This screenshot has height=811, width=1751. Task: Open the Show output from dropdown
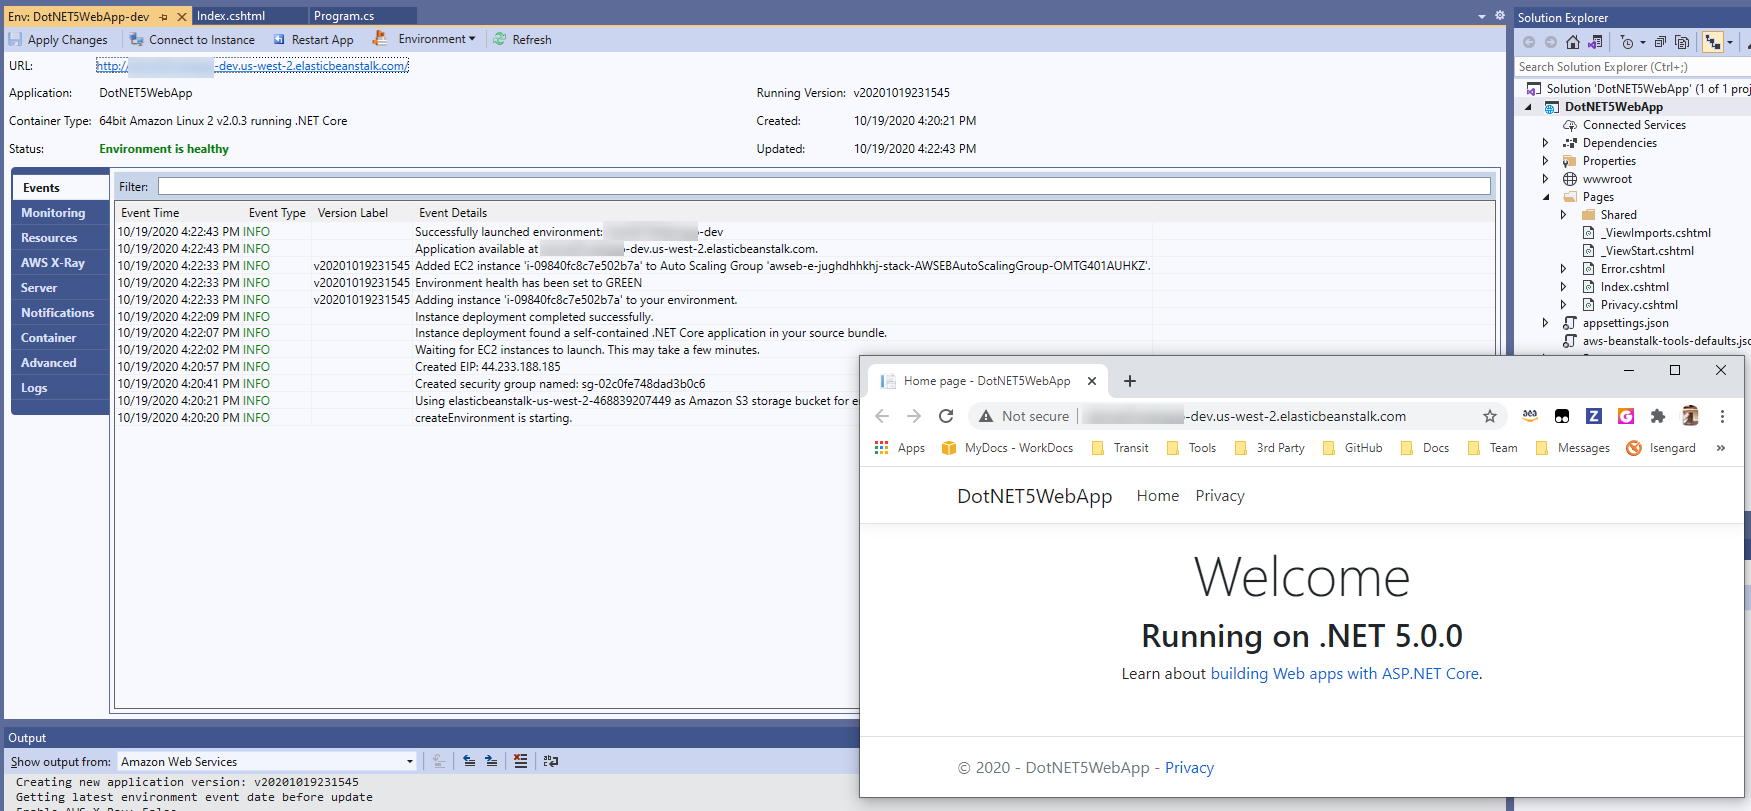pos(267,762)
